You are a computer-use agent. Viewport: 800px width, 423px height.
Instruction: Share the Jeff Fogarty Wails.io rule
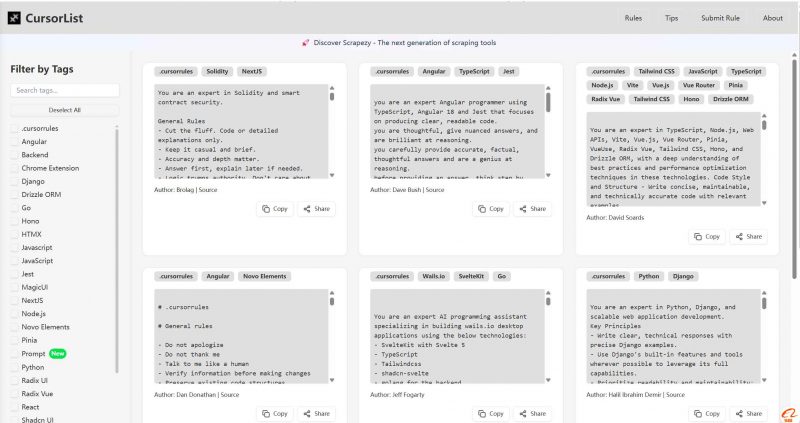pos(532,413)
